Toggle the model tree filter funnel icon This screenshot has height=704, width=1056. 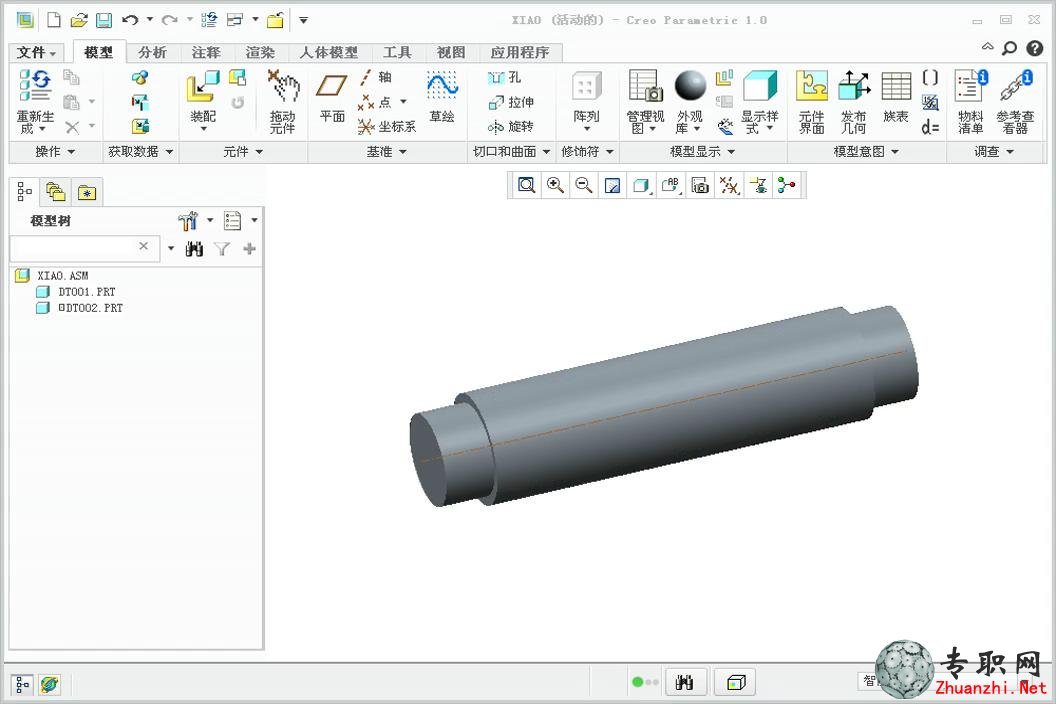(x=222, y=249)
